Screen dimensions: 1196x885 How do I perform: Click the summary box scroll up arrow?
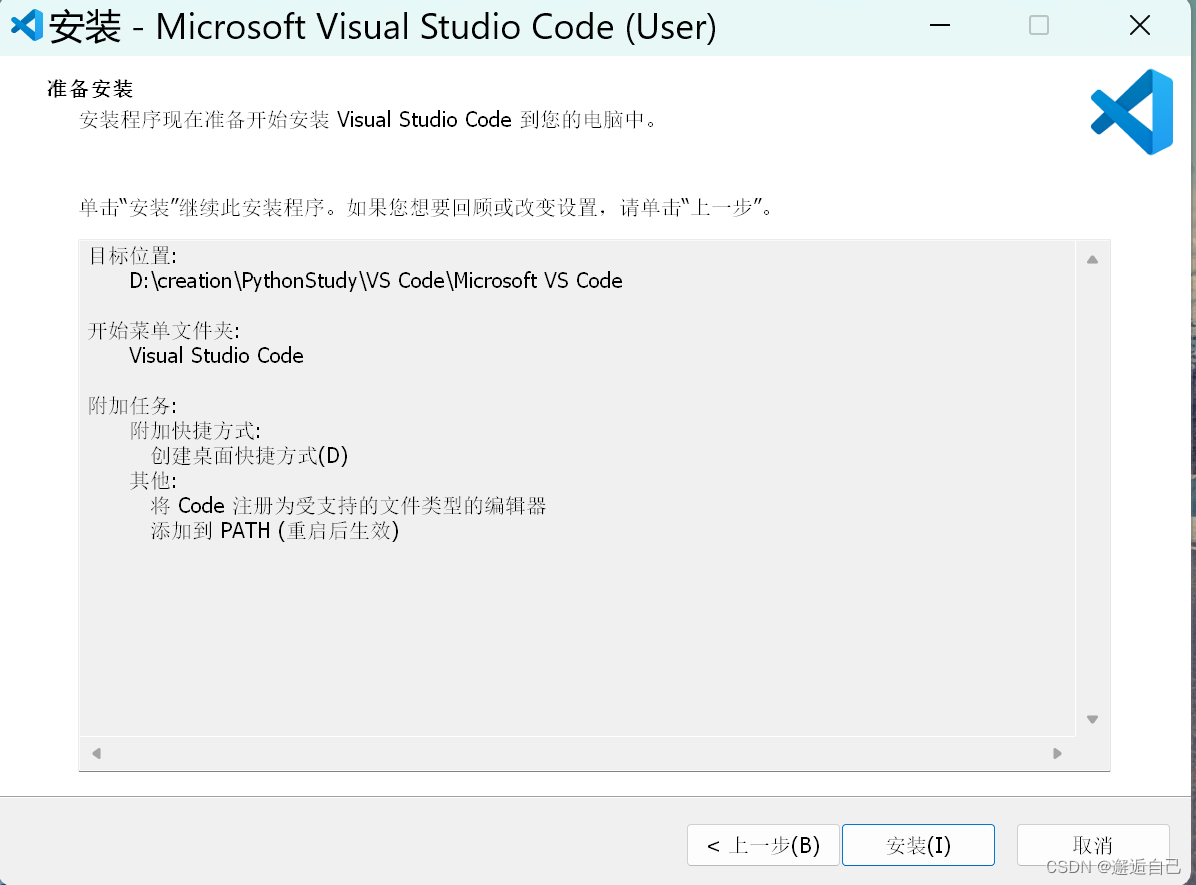[1092, 260]
